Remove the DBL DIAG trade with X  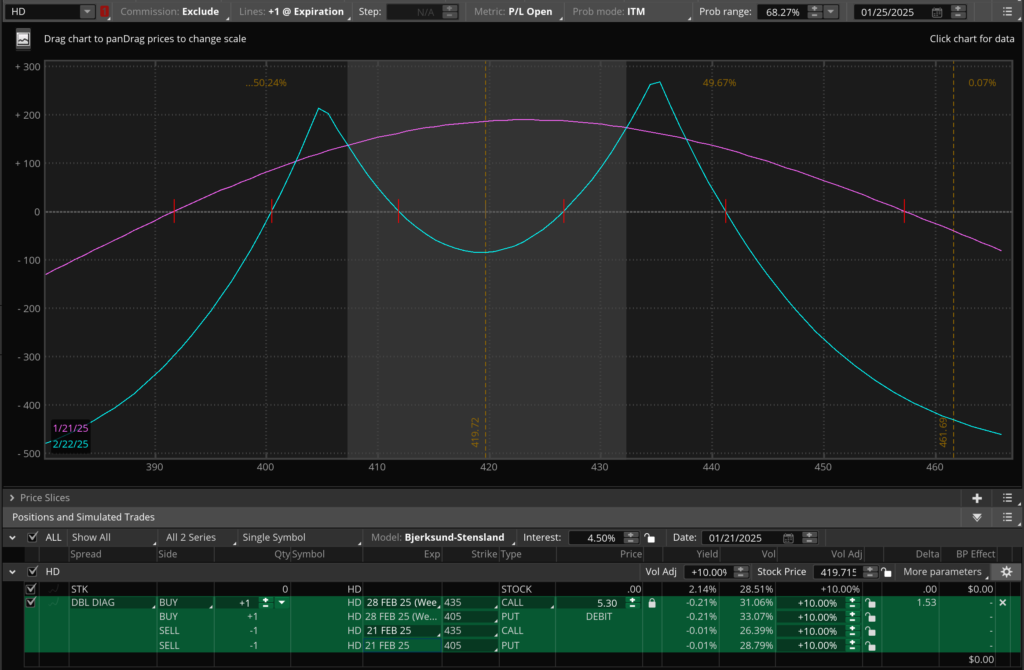point(1003,603)
